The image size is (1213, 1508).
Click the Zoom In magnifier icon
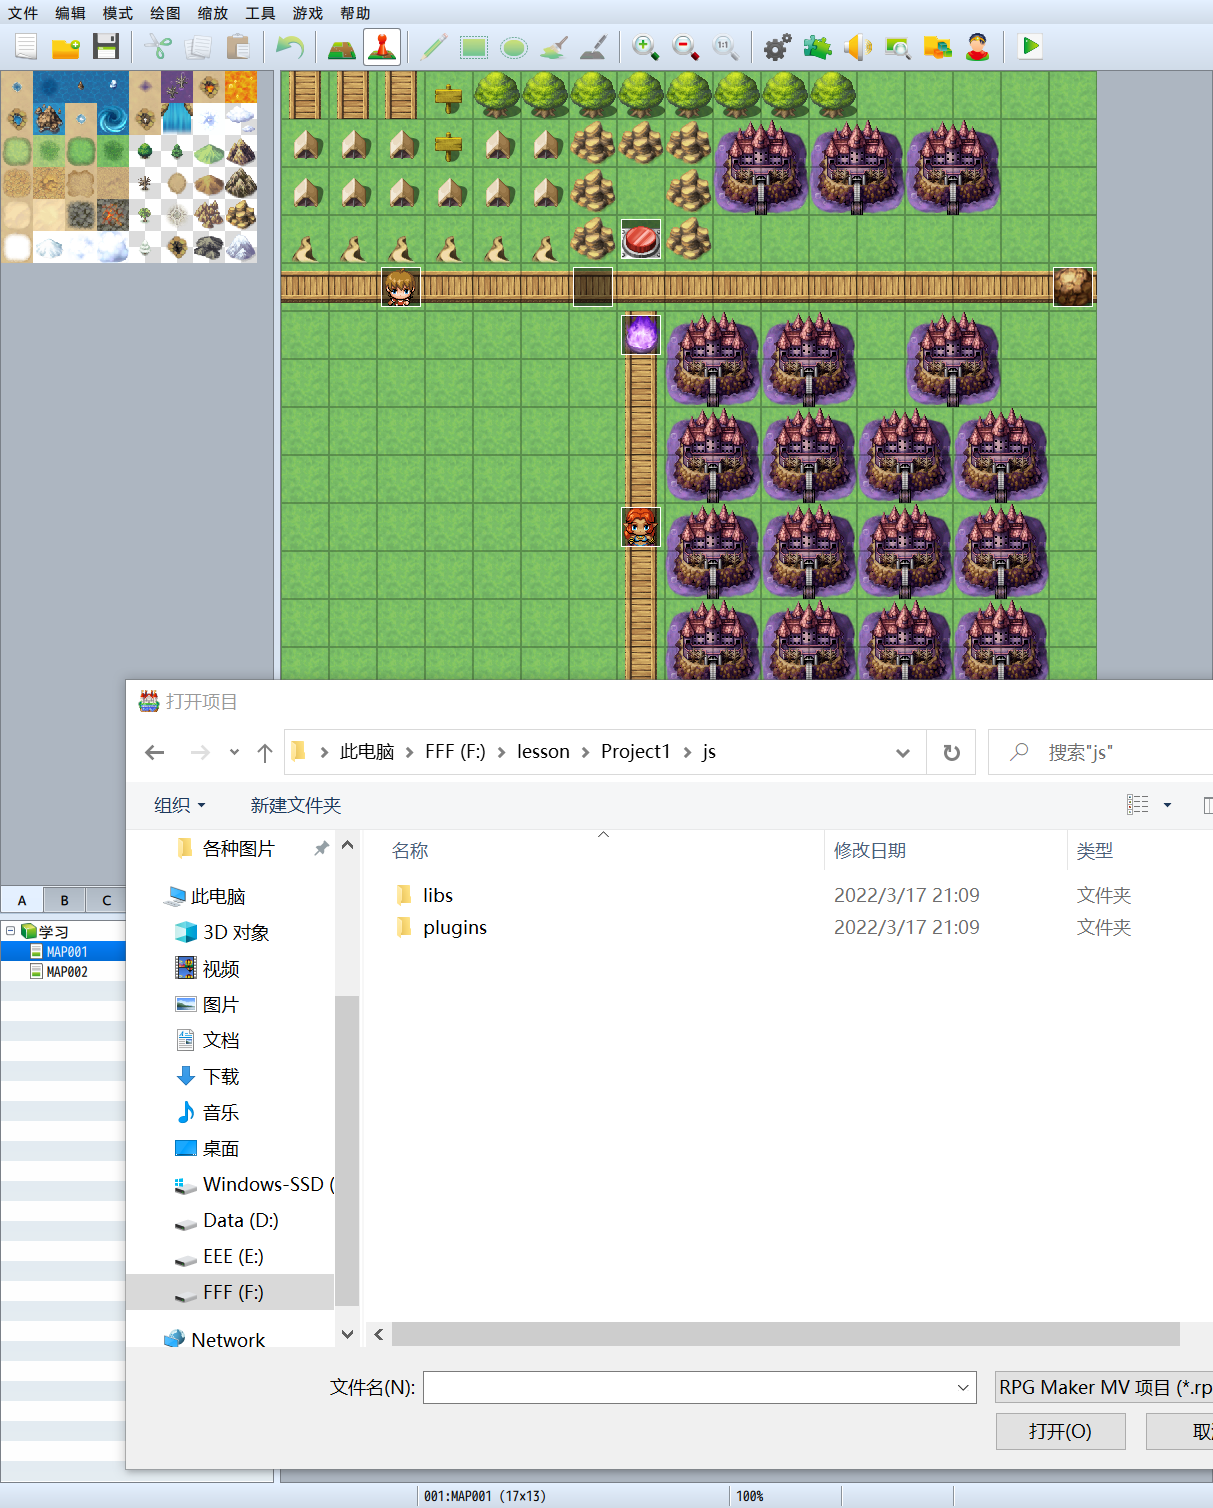[x=646, y=46]
